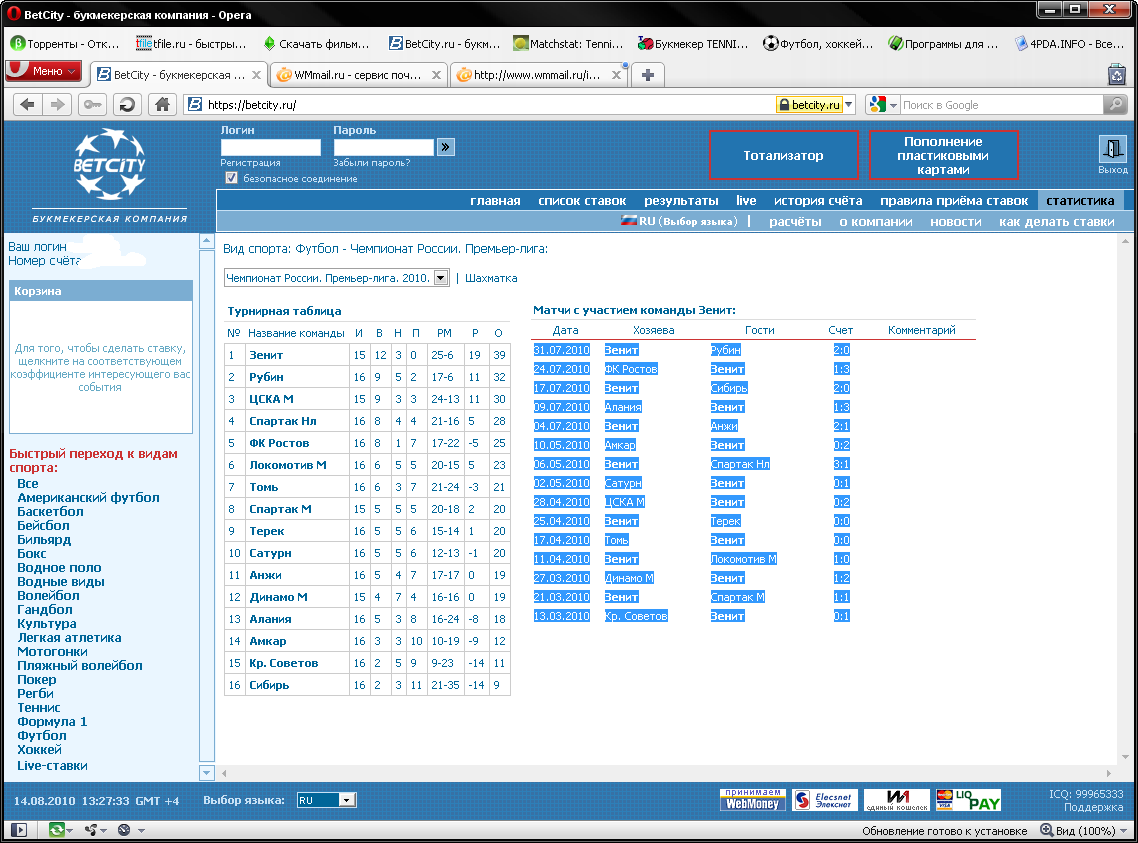Click the Единый кошелек payment logo
The image size is (1138, 843).
click(897, 799)
